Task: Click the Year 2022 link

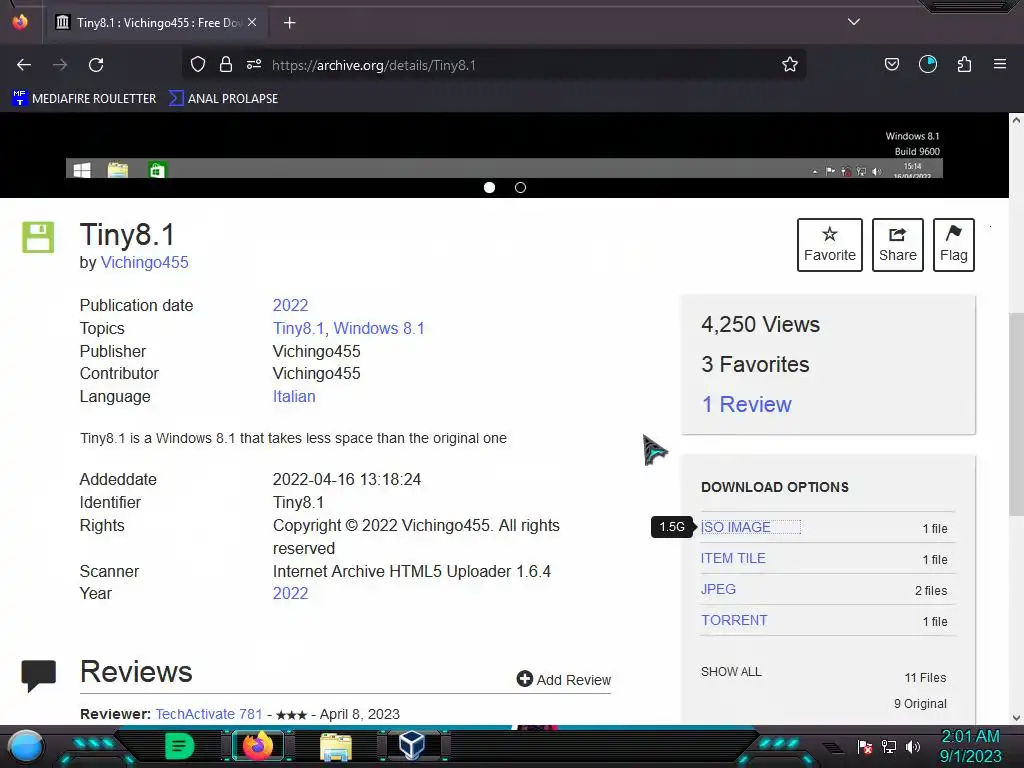Action: [x=290, y=594]
